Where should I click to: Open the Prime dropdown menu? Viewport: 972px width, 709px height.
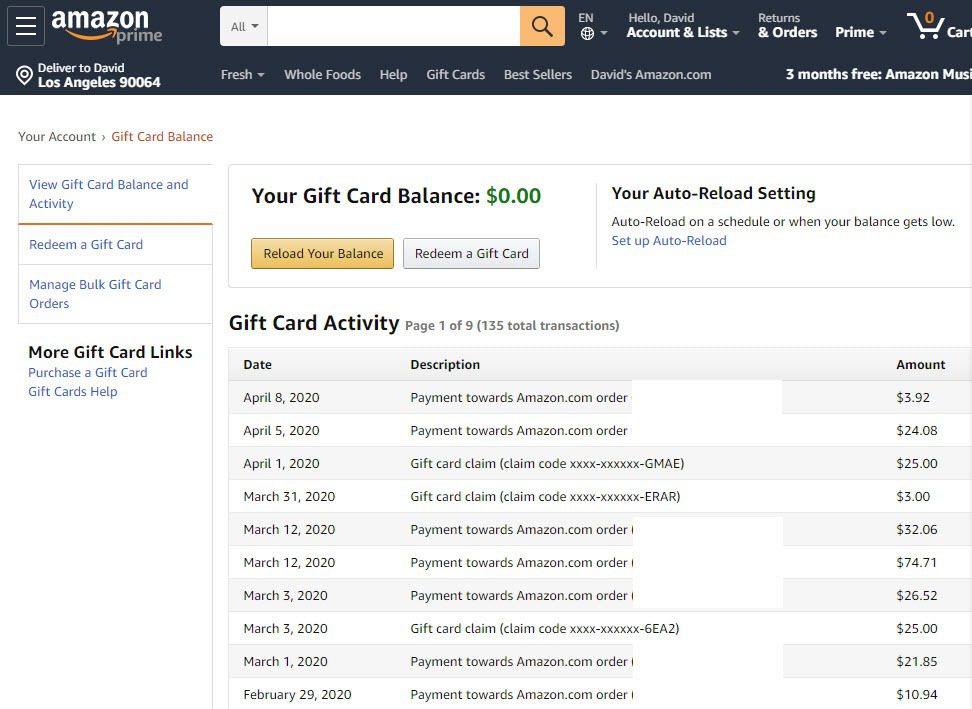click(860, 32)
